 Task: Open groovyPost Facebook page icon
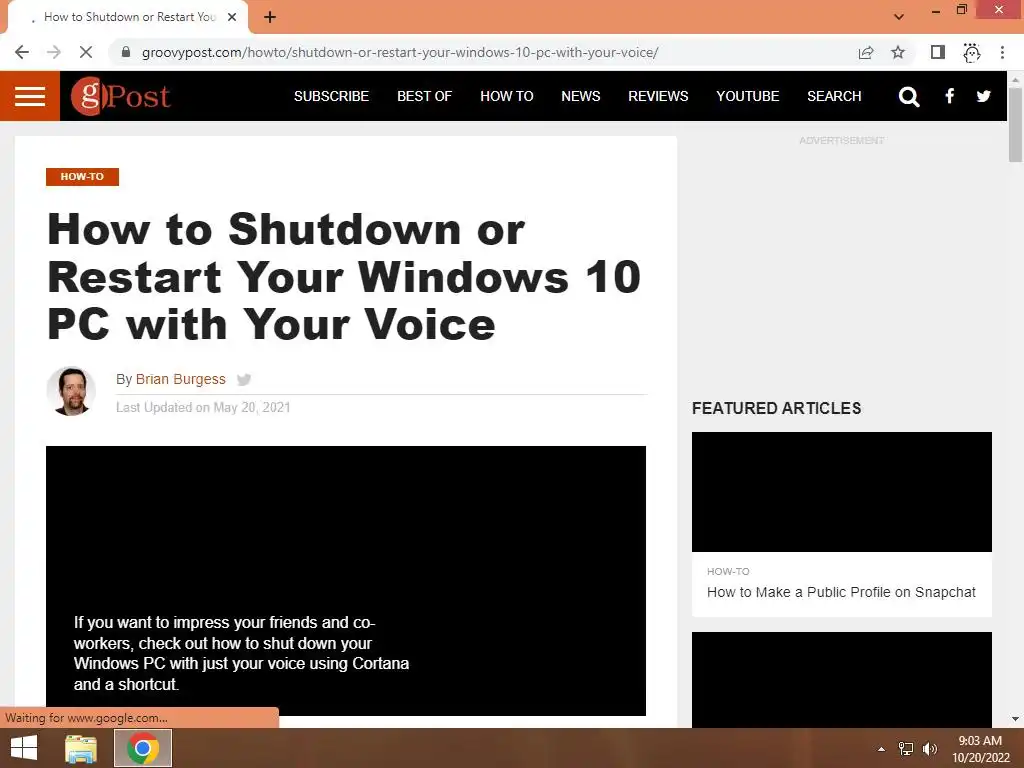(950, 96)
